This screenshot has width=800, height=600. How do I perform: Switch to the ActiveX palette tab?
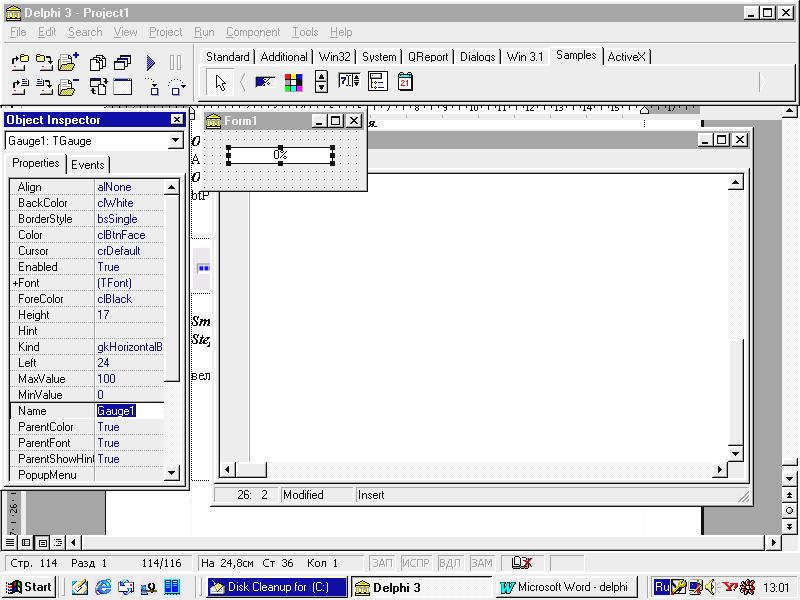tap(627, 57)
